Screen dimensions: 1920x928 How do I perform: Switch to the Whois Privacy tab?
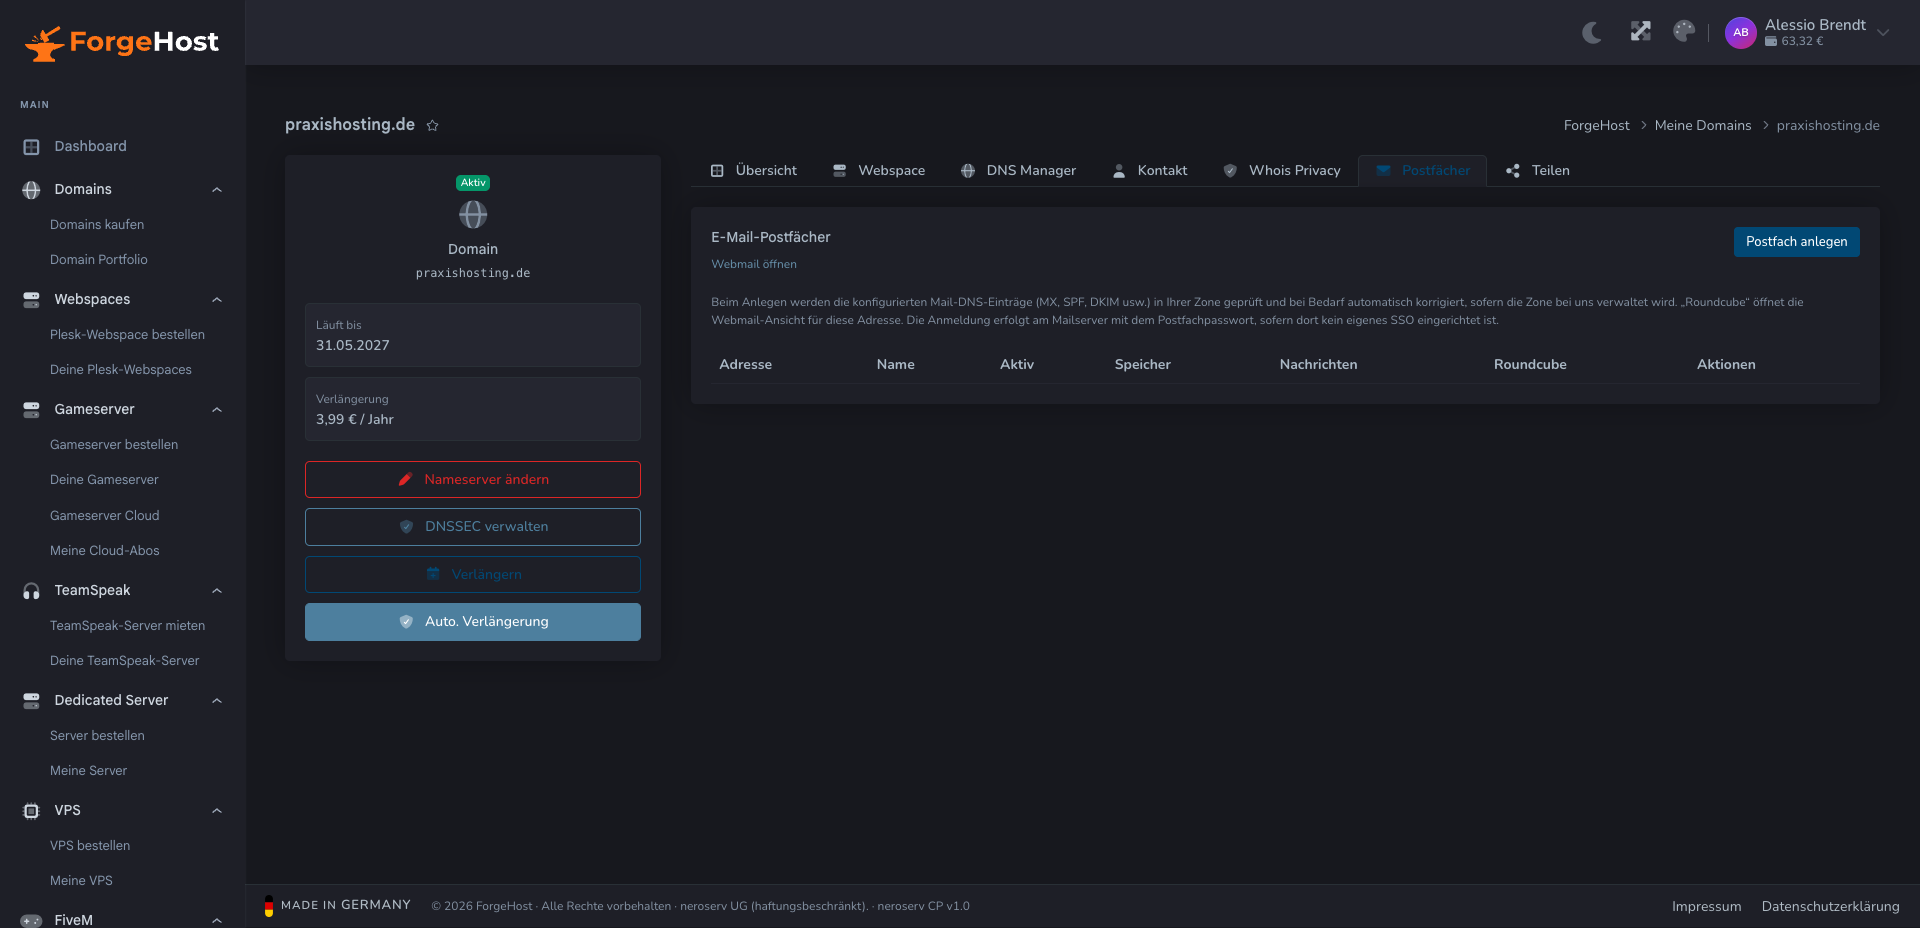[1282, 171]
